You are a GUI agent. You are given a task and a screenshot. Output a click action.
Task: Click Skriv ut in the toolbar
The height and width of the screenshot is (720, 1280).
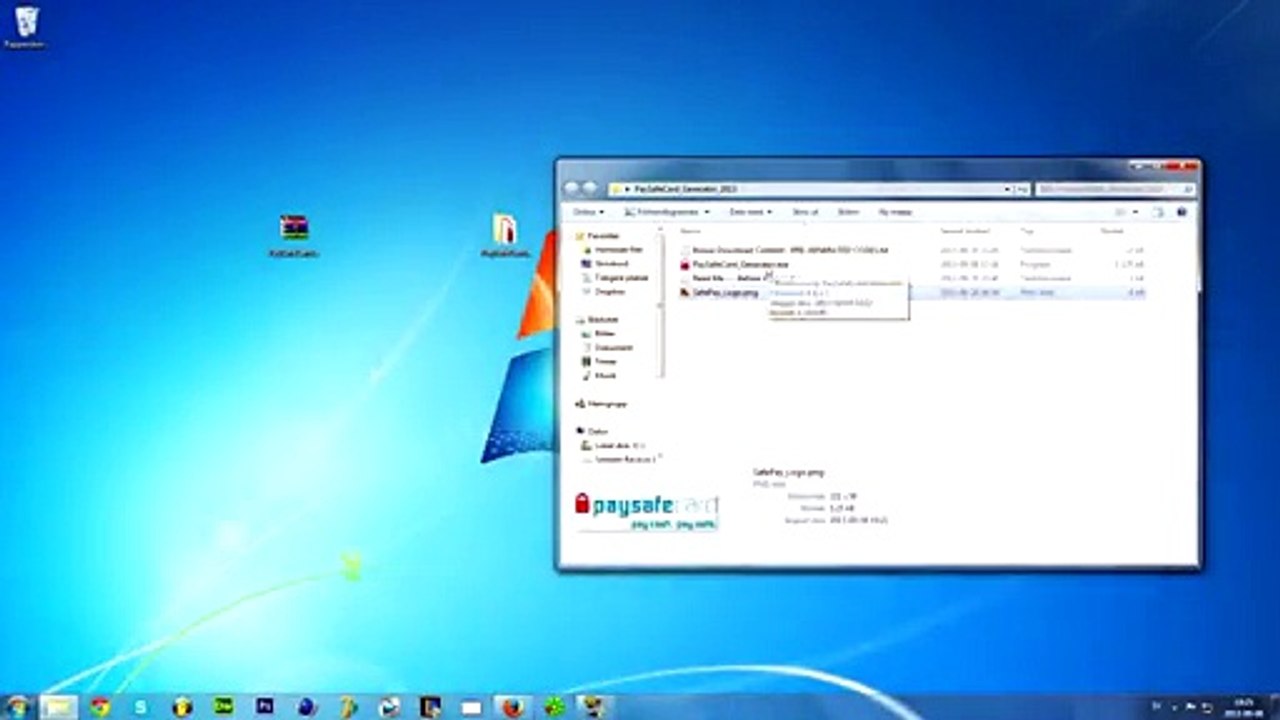805,212
